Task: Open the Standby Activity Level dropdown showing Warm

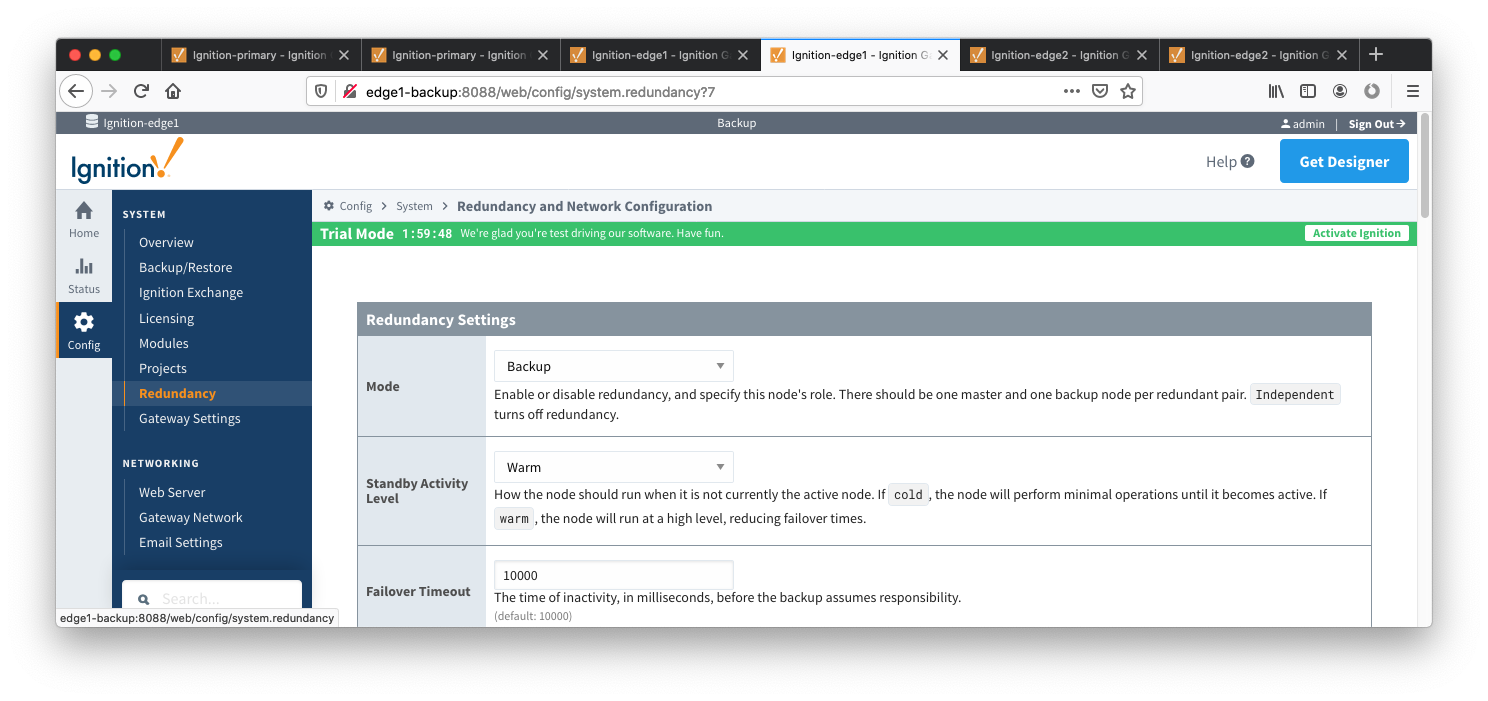Action: coord(614,467)
